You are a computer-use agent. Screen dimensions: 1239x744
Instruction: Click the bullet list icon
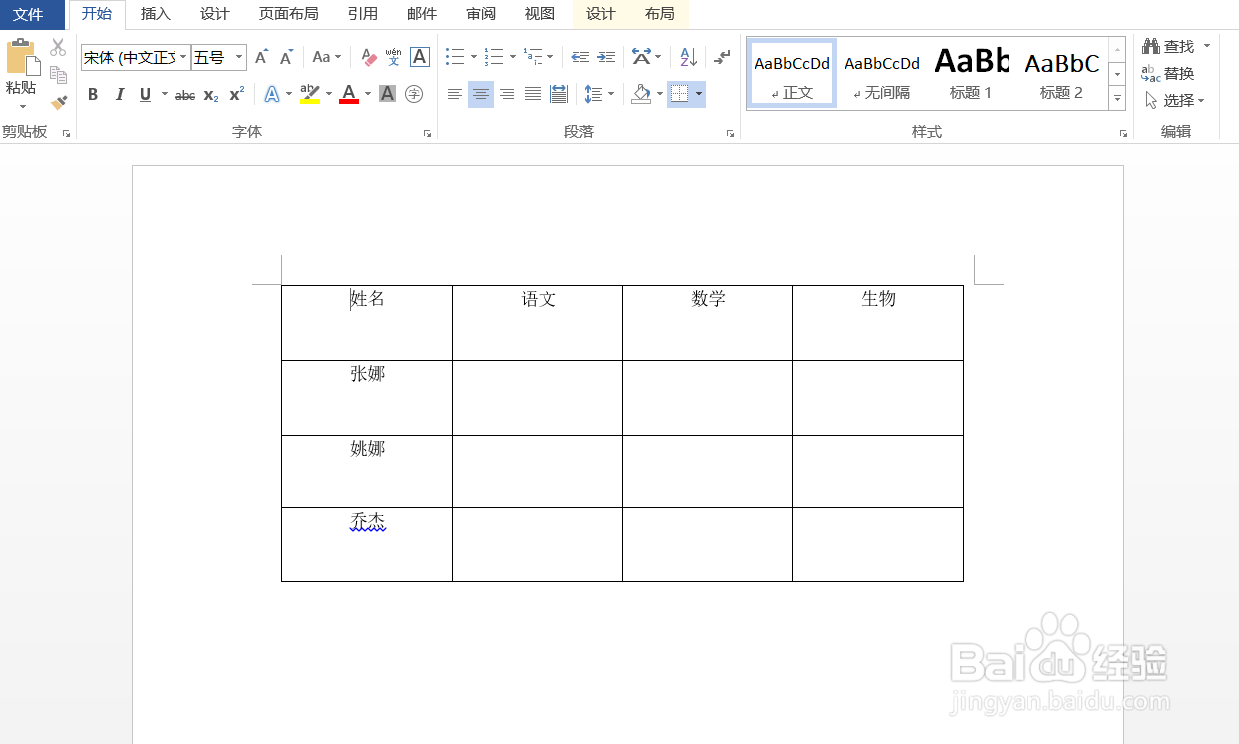pyautogui.click(x=455, y=57)
